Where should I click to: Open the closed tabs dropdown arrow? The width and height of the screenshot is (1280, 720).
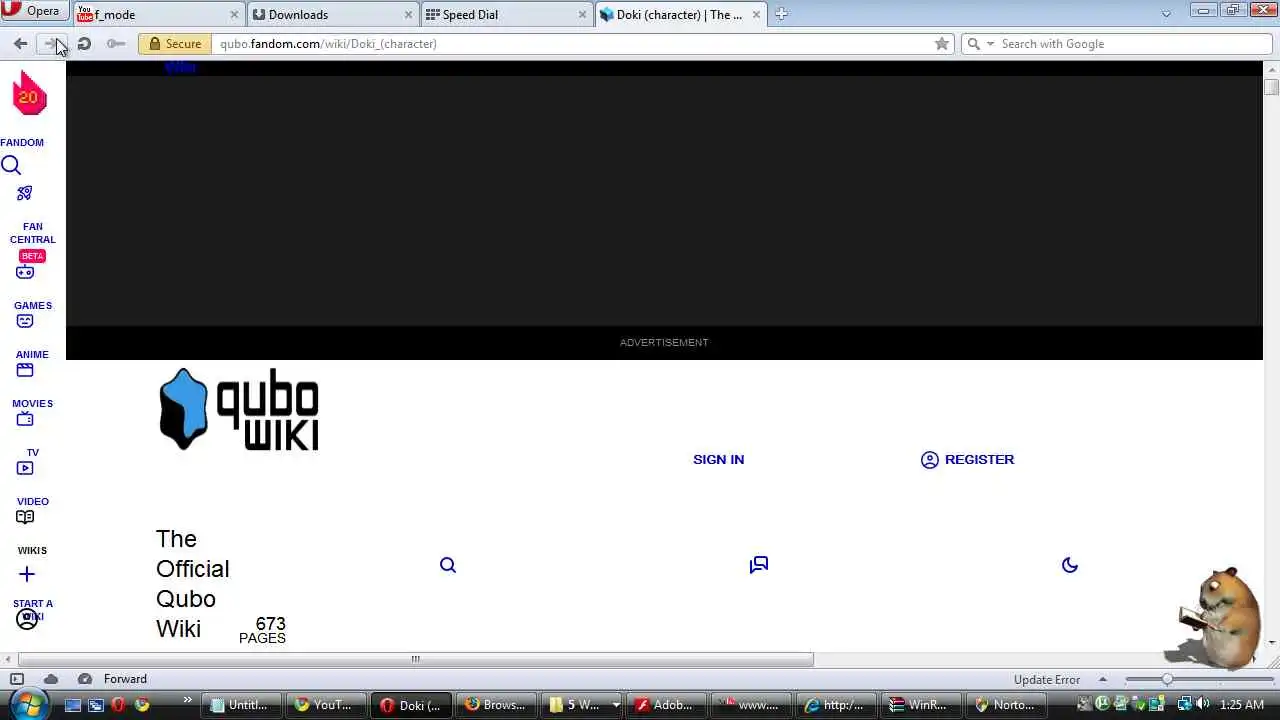pyautogui.click(x=1166, y=14)
